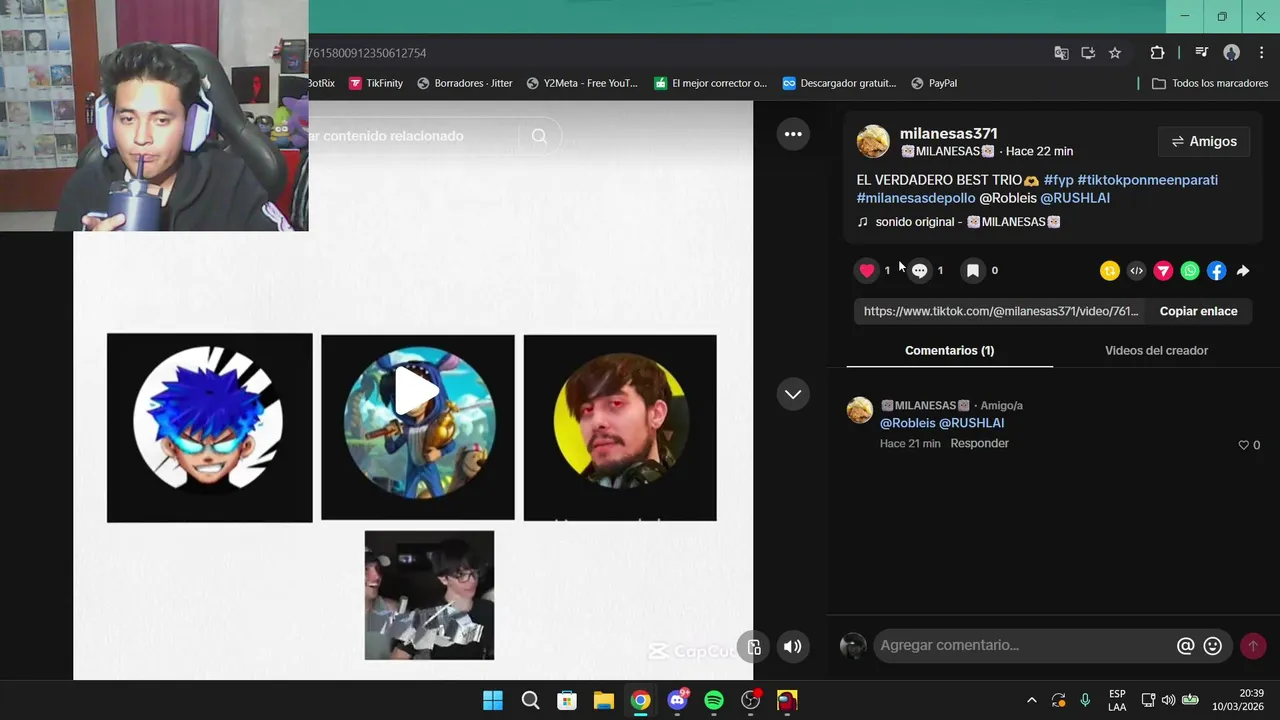
Task: Share the video to Facebook
Action: 1216,270
